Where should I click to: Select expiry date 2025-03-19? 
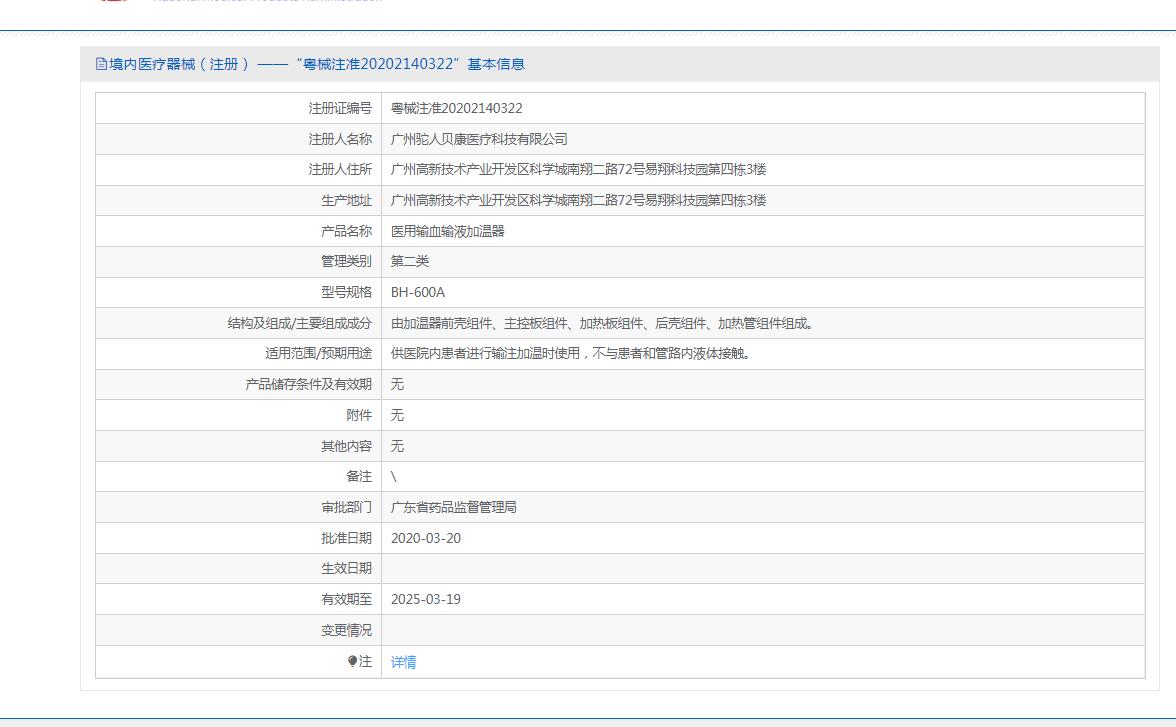click(426, 599)
